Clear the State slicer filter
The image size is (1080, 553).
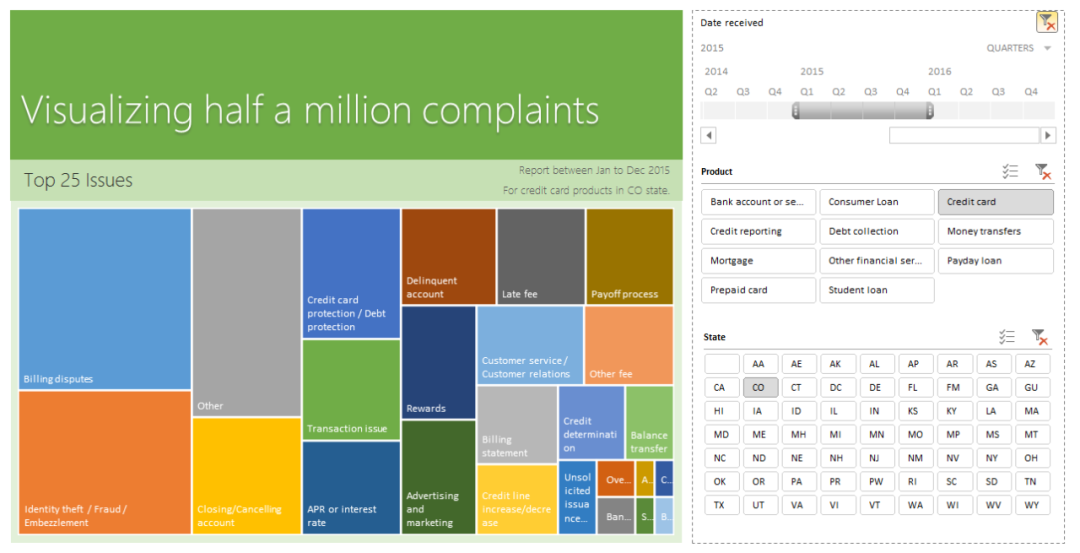pyautogui.click(x=1040, y=337)
